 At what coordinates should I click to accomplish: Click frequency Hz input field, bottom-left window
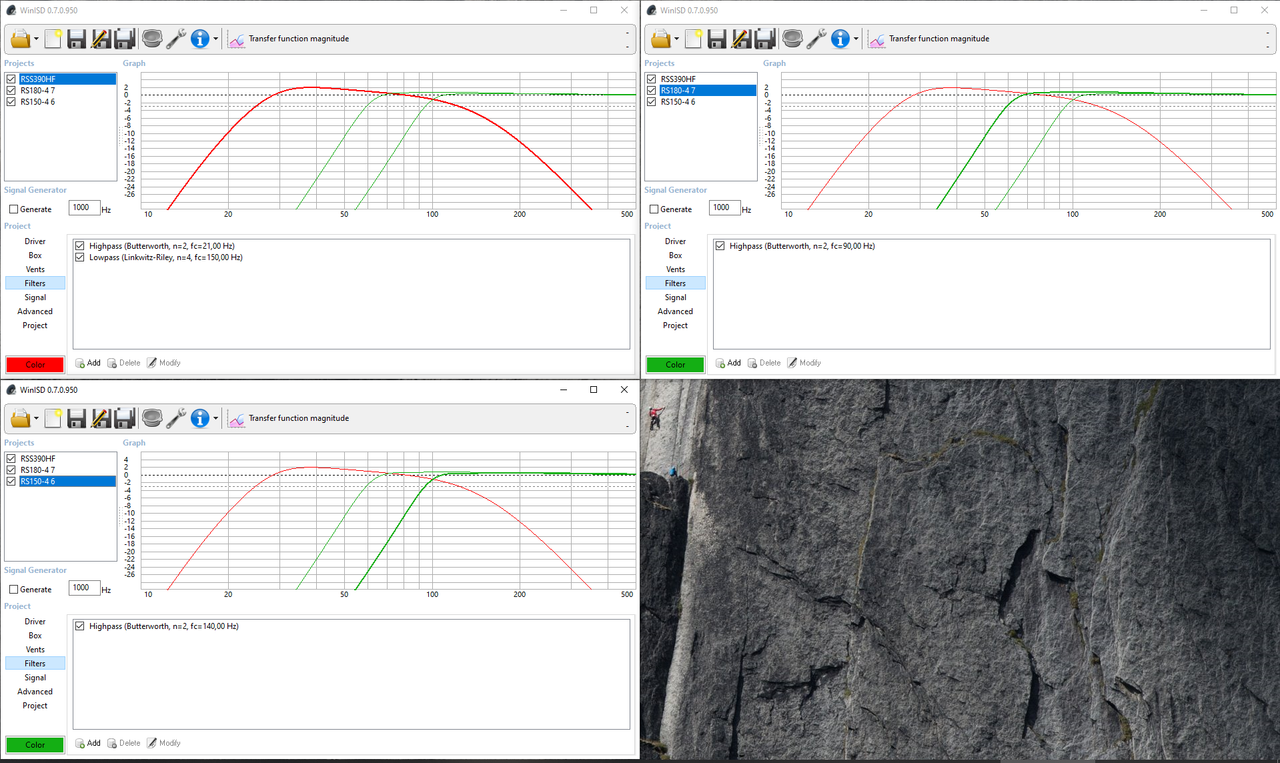coord(84,588)
